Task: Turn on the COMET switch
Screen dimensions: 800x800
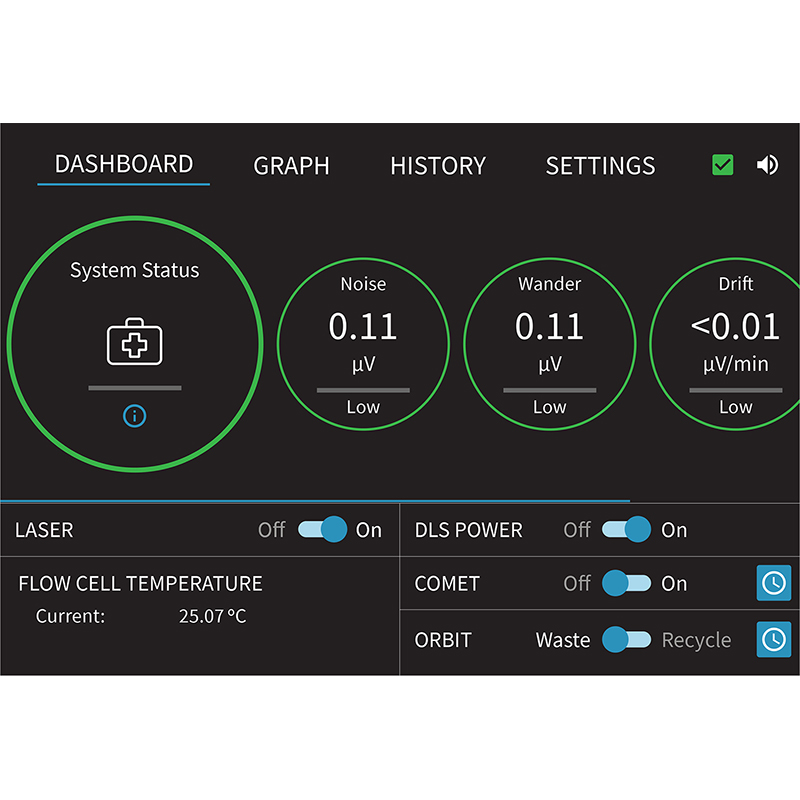Action: 627,583
